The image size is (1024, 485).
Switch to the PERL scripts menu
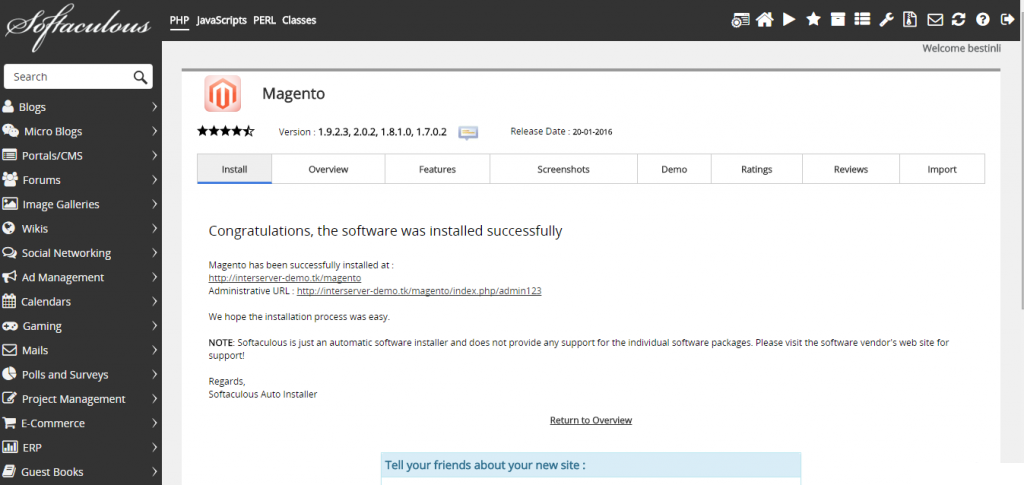pos(264,20)
